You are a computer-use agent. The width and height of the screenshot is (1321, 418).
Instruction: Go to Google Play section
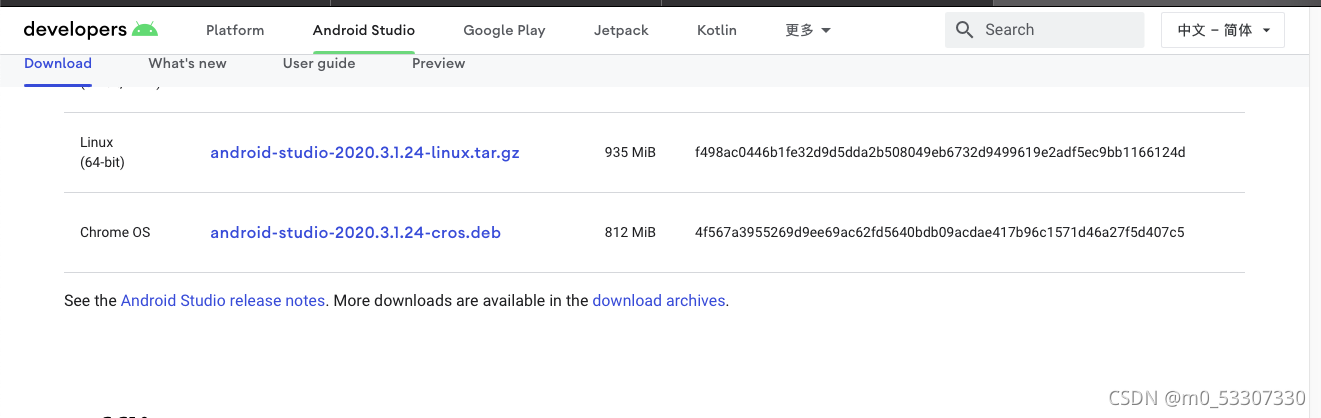point(504,30)
